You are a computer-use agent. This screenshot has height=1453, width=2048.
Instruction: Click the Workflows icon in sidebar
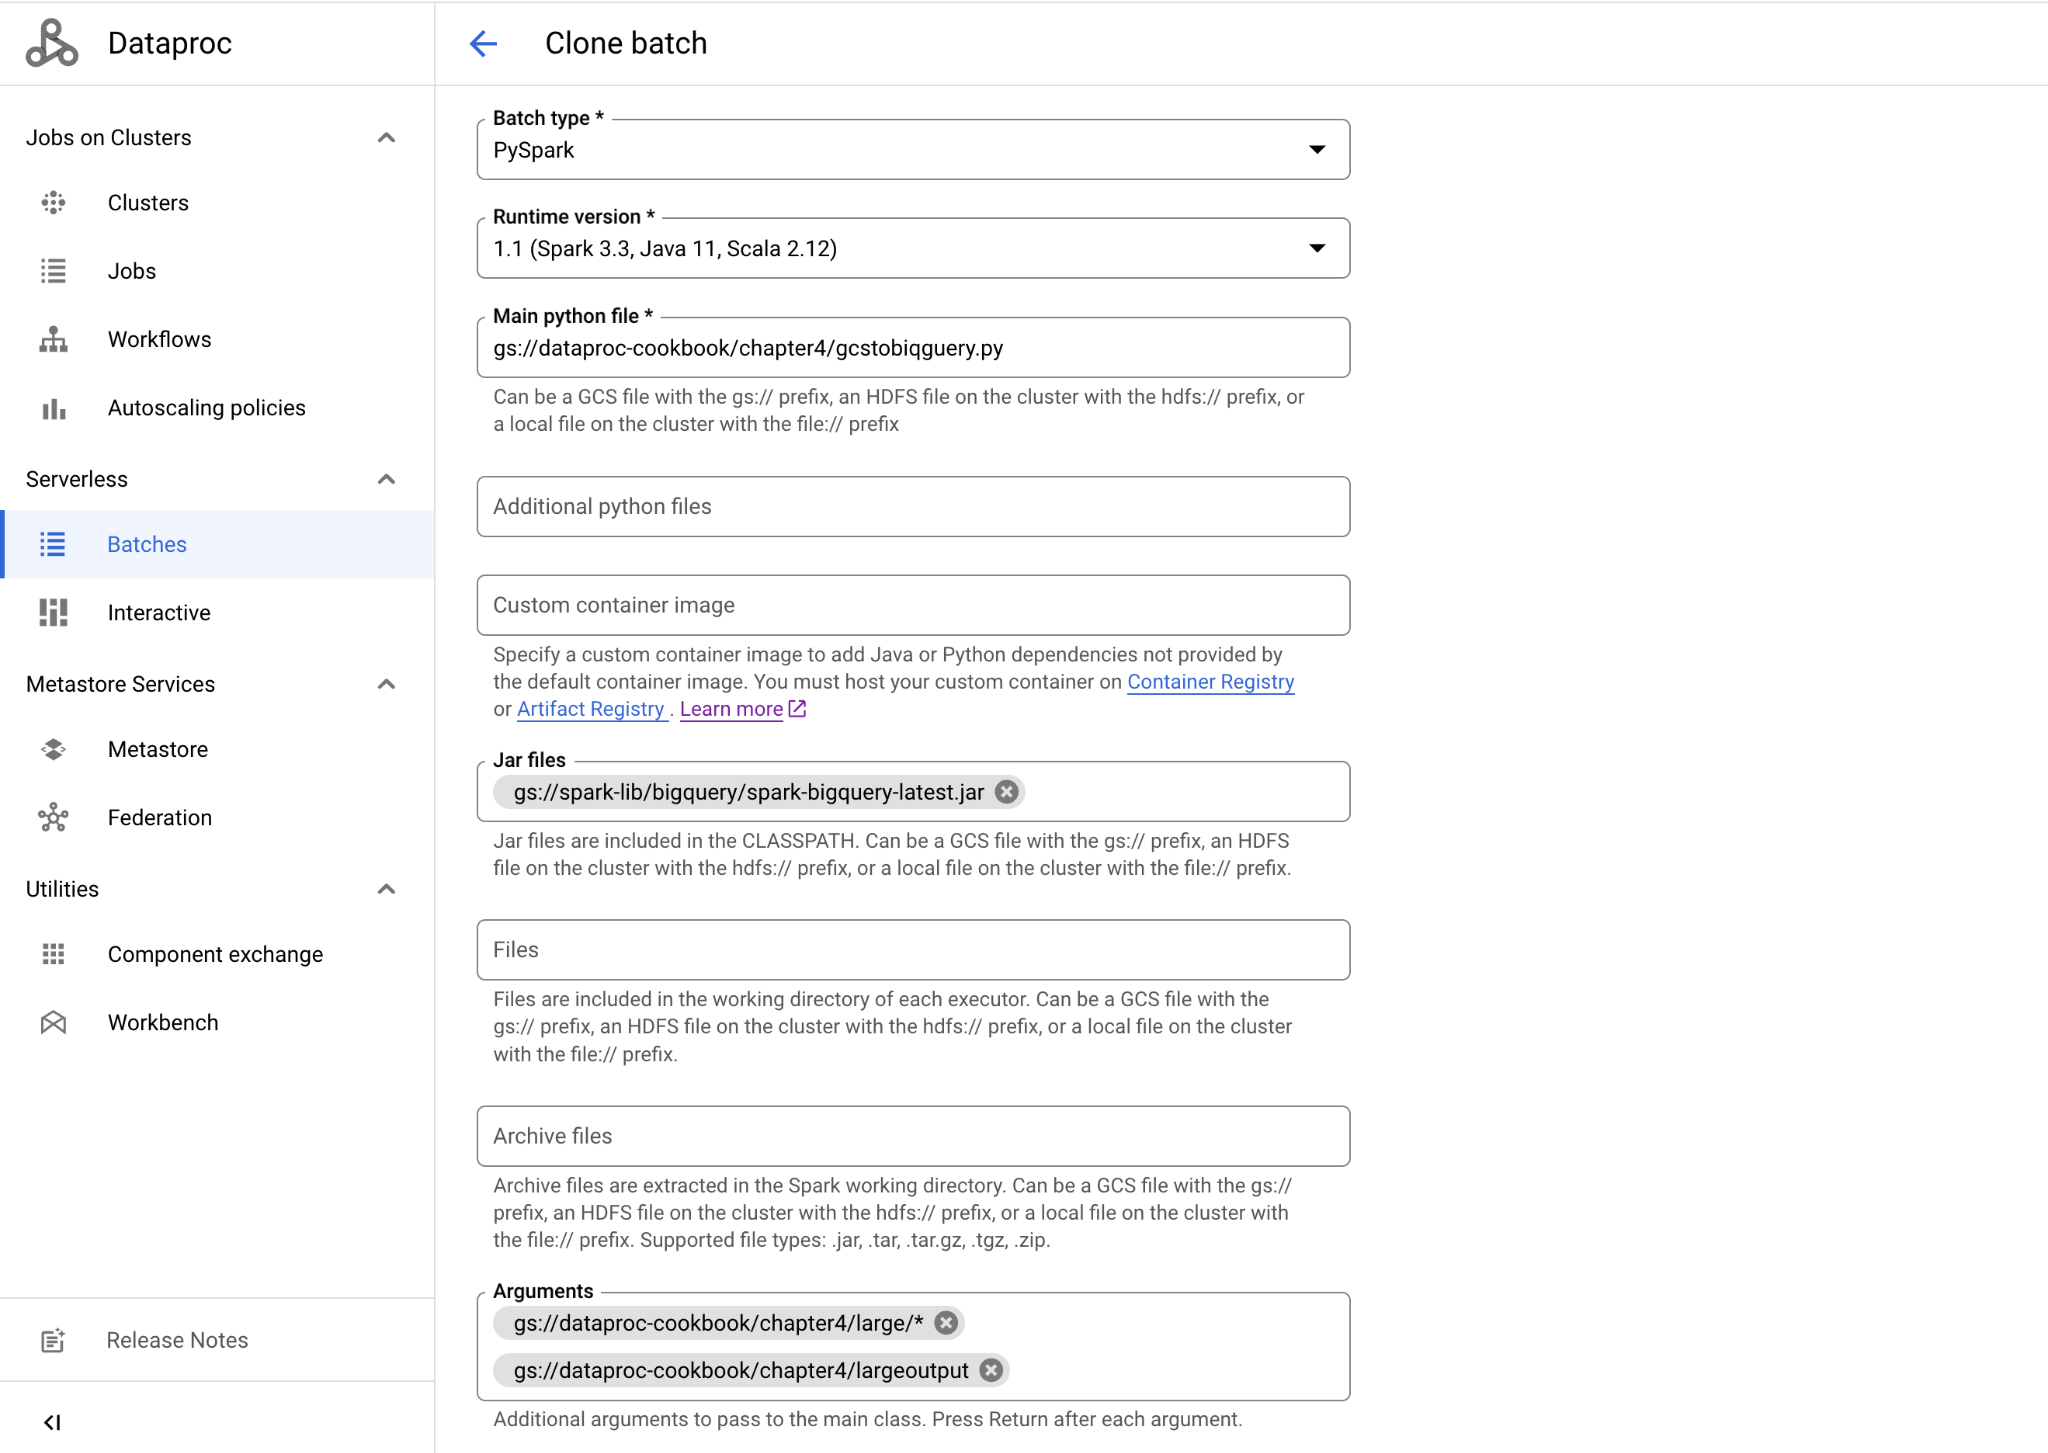[x=55, y=340]
